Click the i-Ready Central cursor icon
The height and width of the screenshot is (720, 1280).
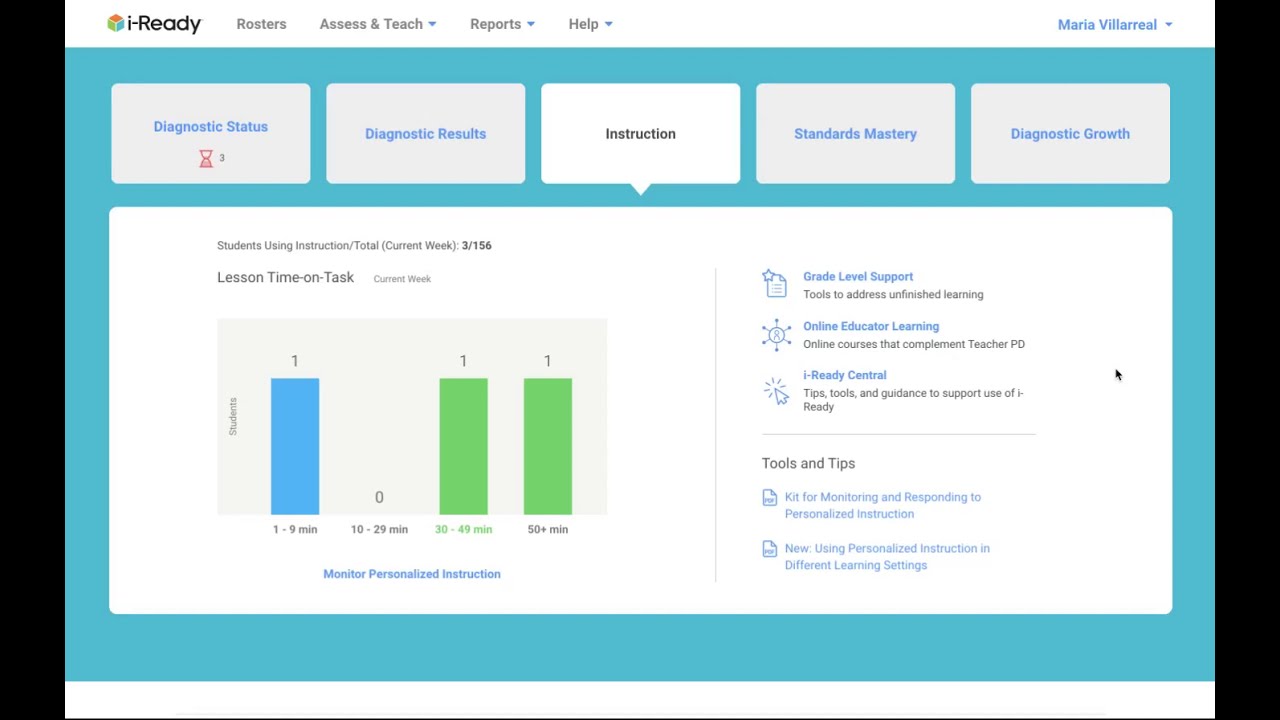[x=776, y=391]
